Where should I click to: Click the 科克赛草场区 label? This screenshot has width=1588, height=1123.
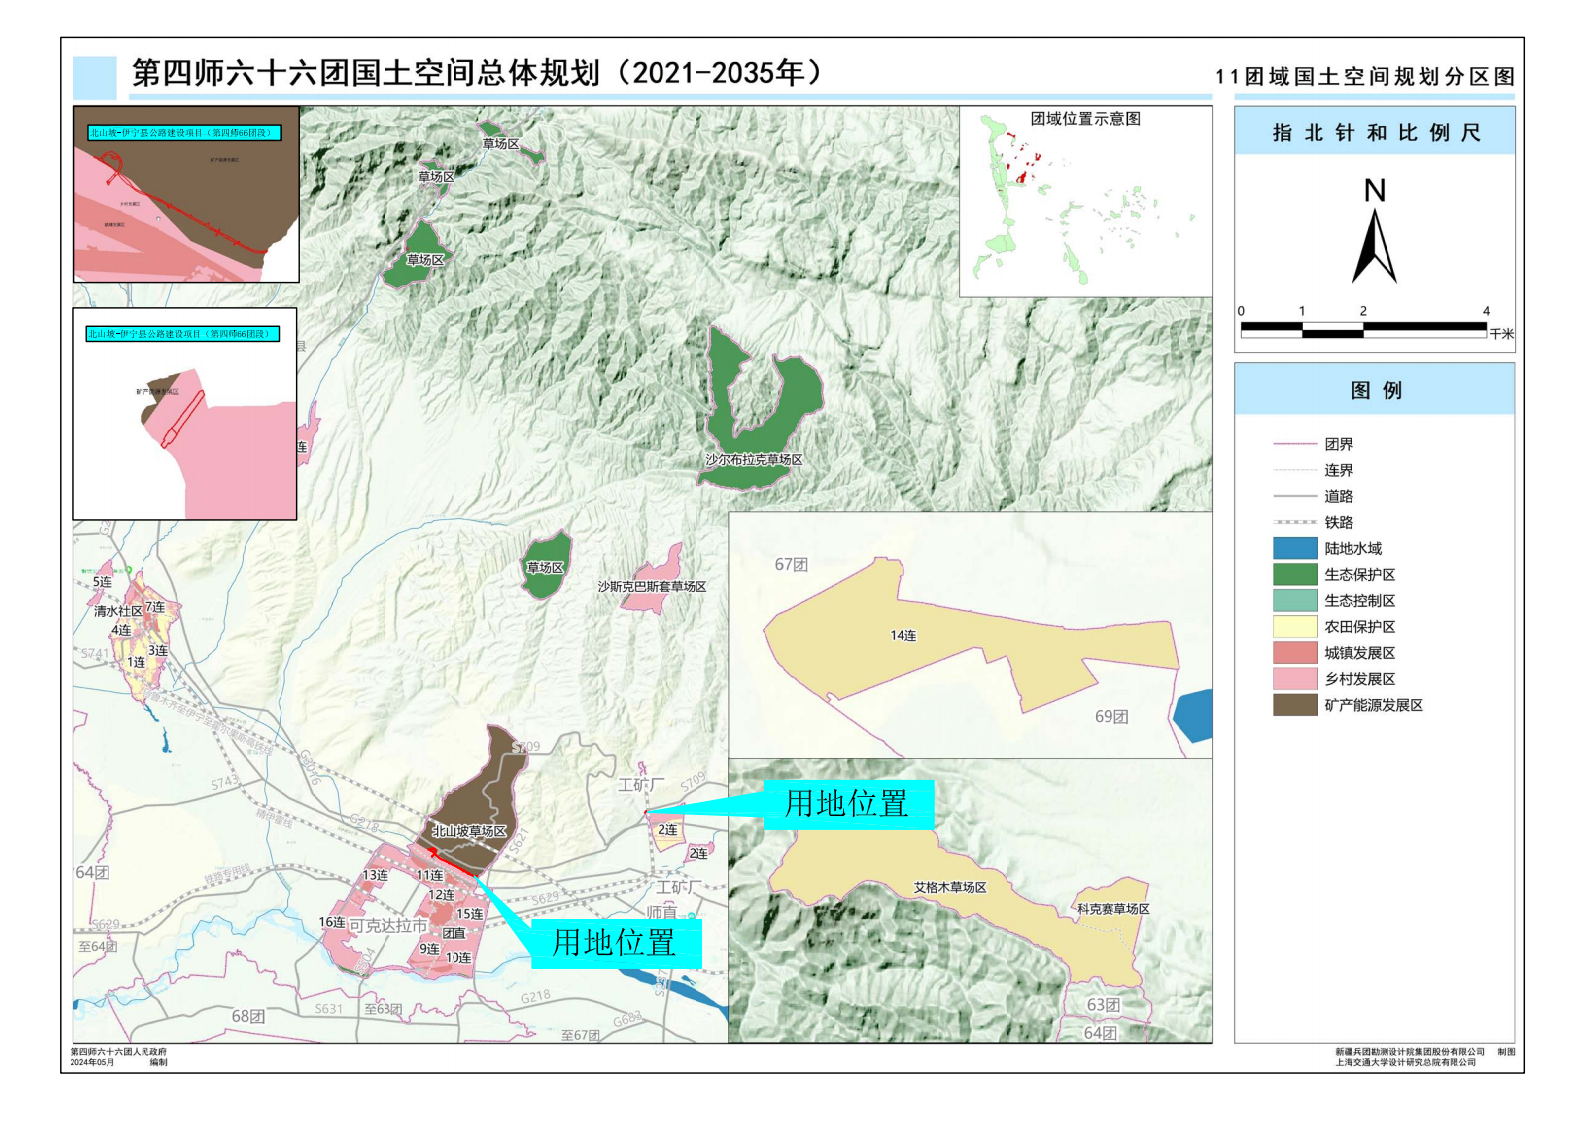[1113, 909]
